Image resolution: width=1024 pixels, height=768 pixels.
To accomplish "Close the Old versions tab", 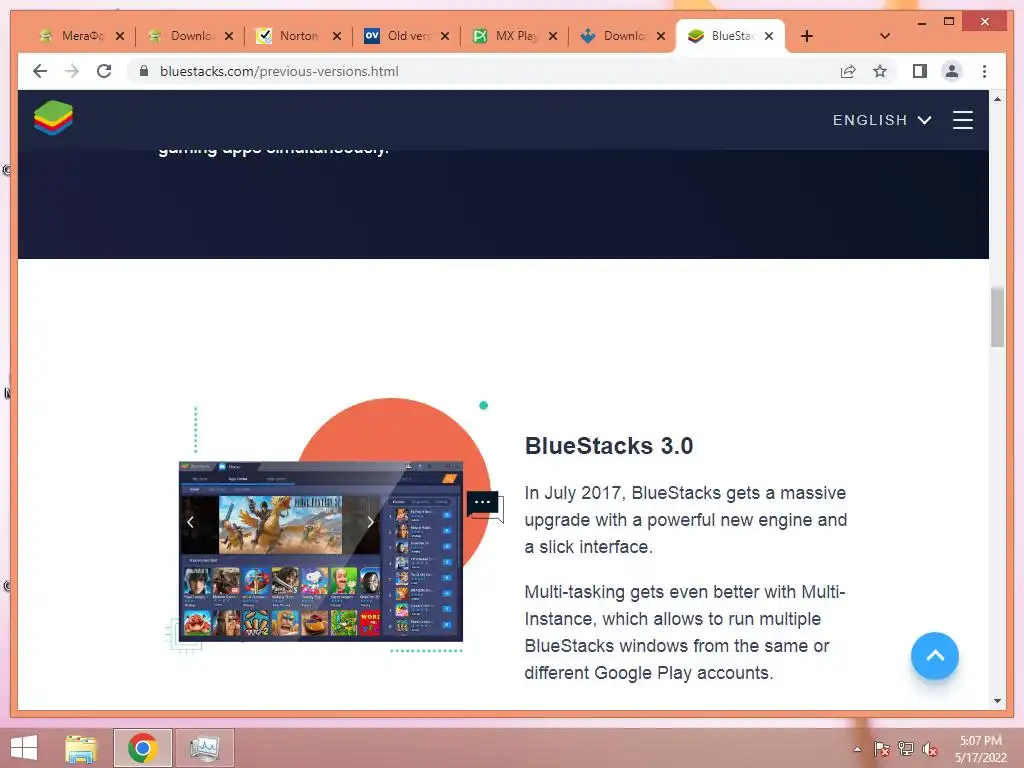I will click(445, 36).
